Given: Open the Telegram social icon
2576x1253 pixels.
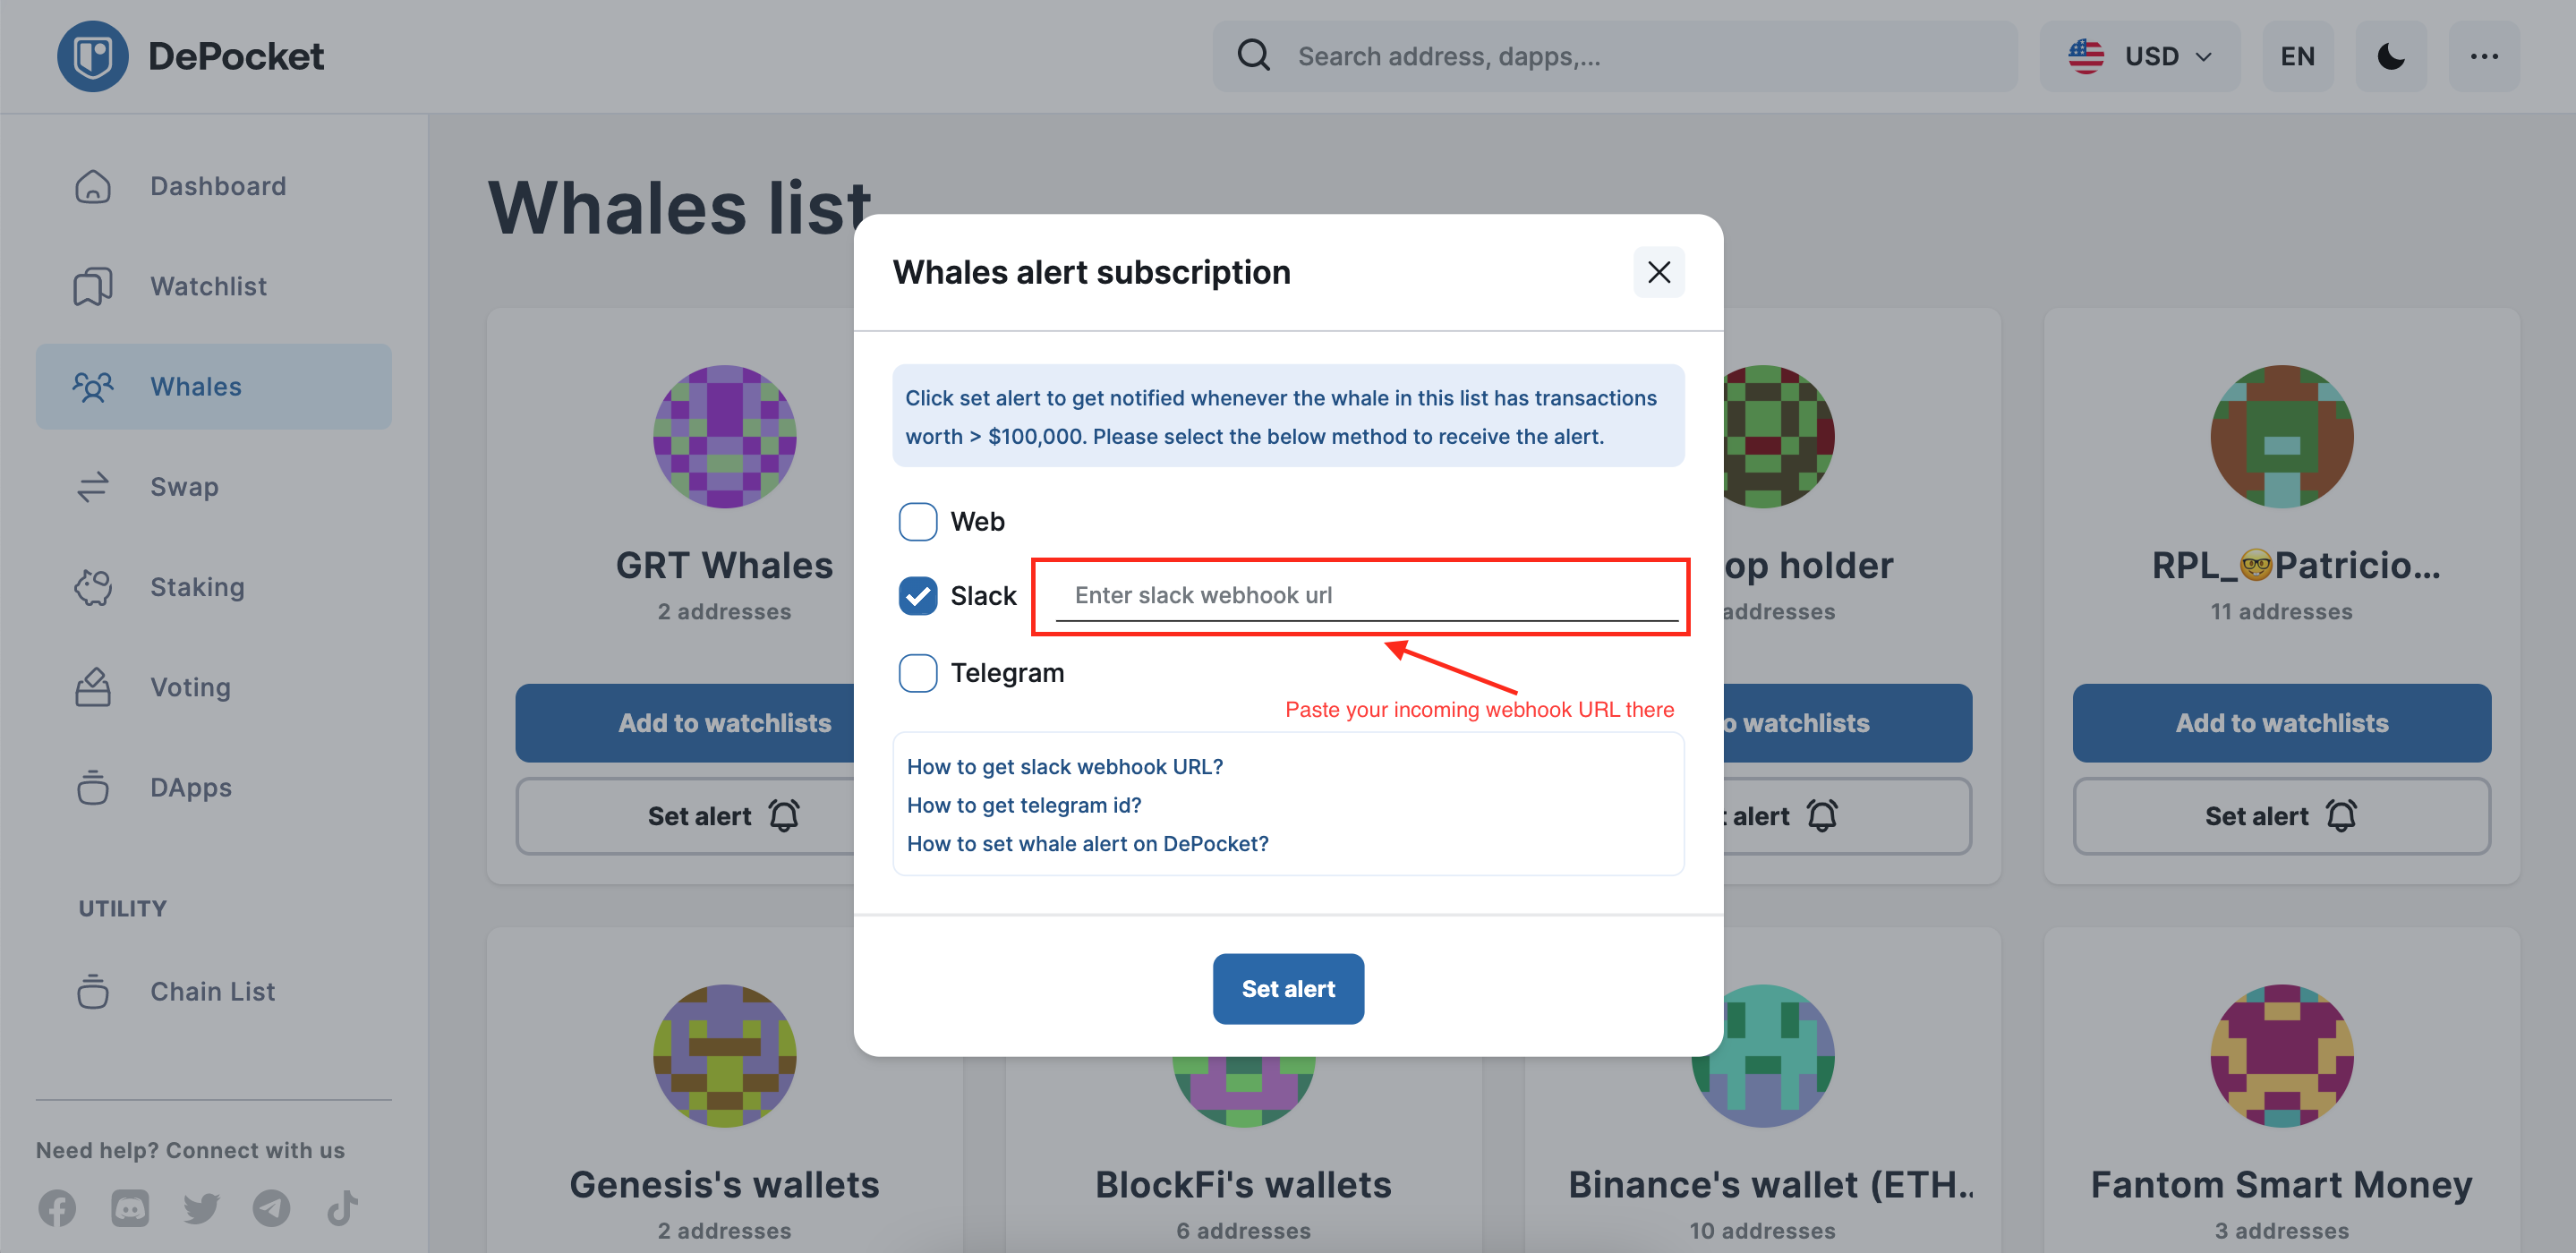Looking at the screenshot, I should [x=271, y=1207].
